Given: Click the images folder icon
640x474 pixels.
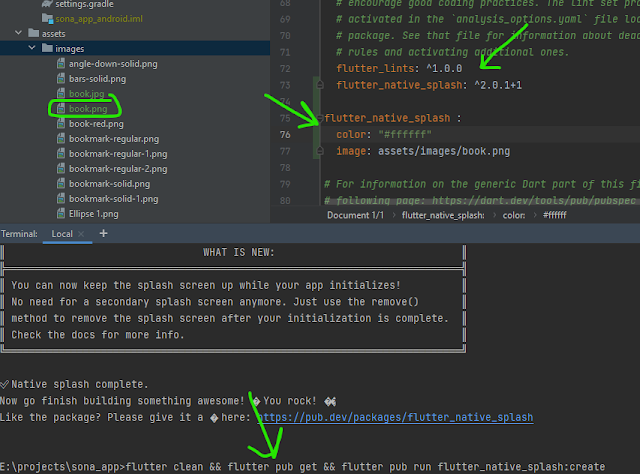Looking at the screenshot, I should click(47, 48).
